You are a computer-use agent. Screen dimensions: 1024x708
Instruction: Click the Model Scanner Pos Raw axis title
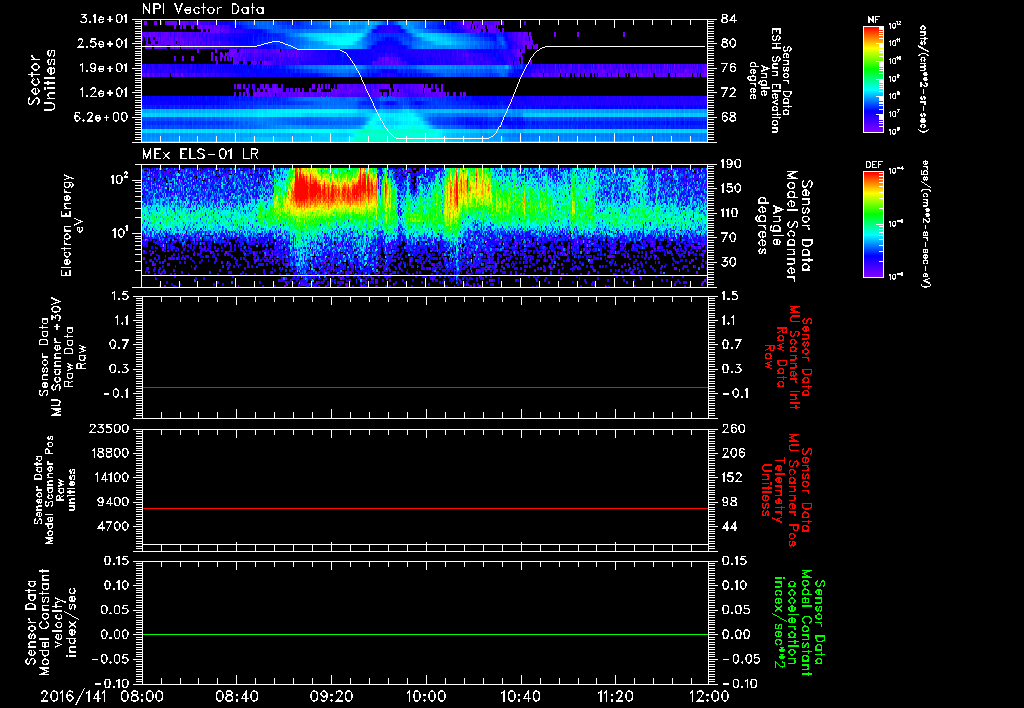(55, 489)
